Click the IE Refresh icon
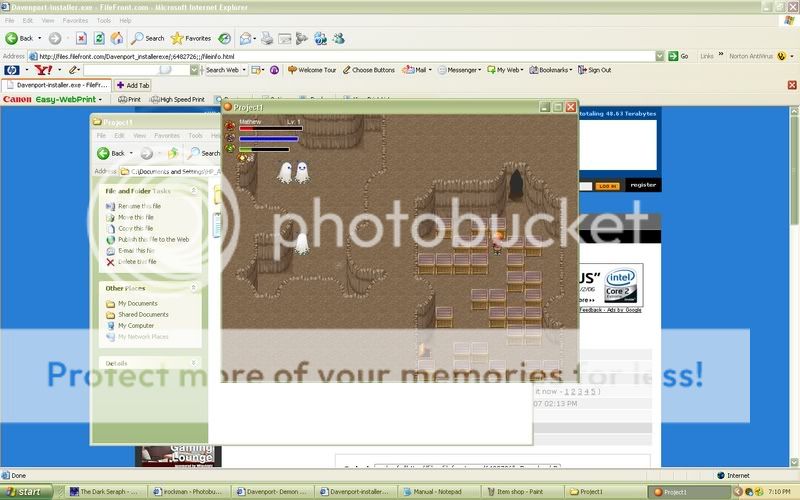Image resolution: width=800 pixels, height=500 pixels. click(99, 38)
